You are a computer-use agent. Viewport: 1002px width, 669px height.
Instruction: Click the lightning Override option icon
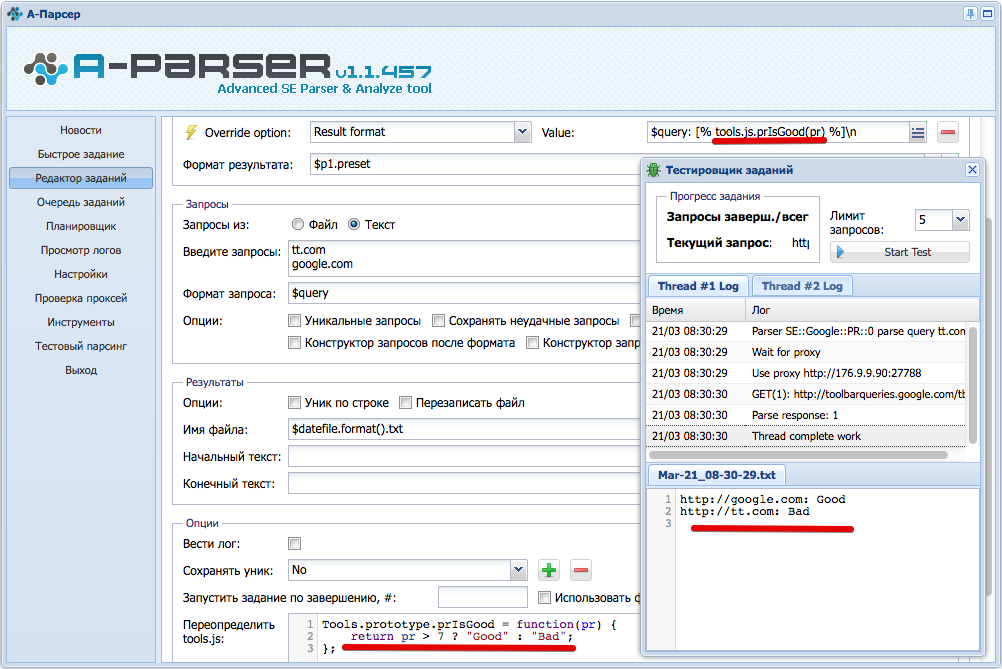click(191, 132)
